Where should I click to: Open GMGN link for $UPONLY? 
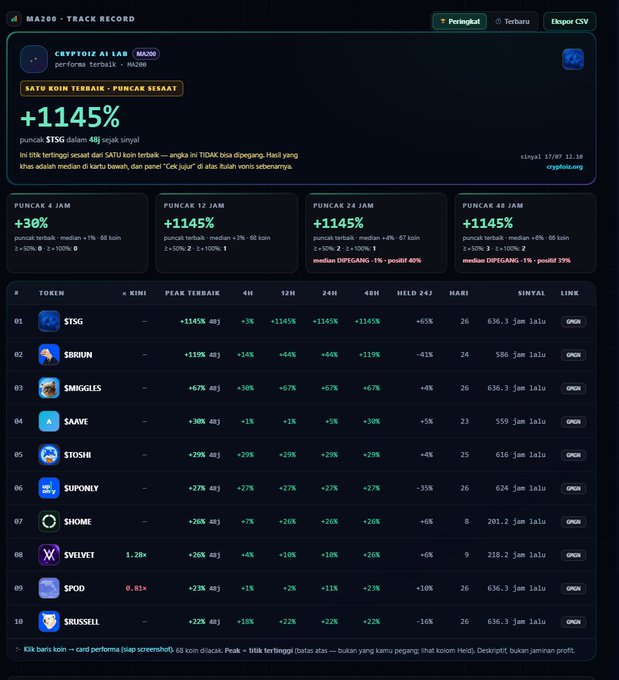click(573, 488)
